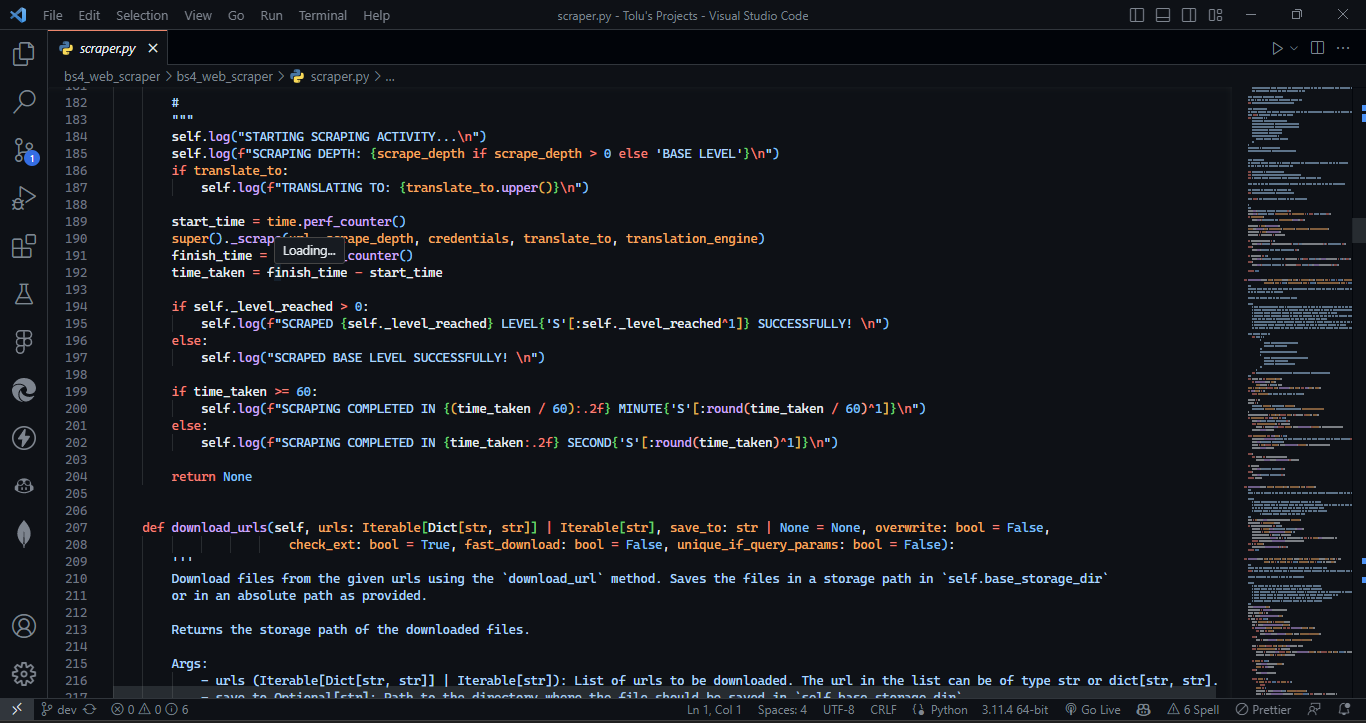Open the Run button dropdown arrow
The height and width of the screenshot is (723, 1366).
click(1294, 48)
